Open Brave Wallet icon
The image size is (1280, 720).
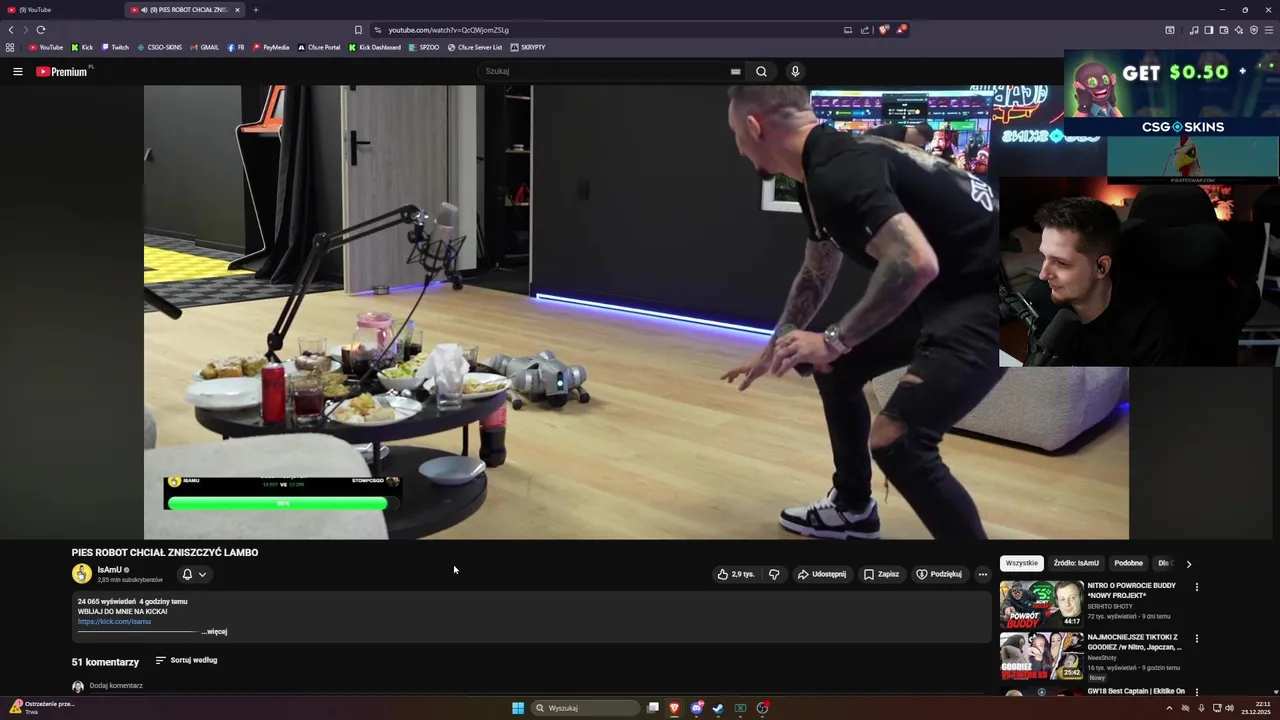[1223, 30]
